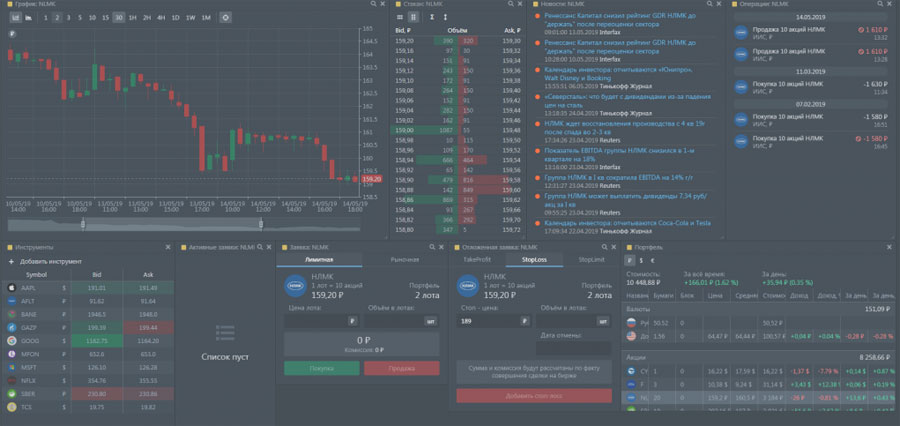The width and height of the screenshot is (900, 426).
Task: Toggle portfolio currency to euros (€)
Action: (653, 259)
